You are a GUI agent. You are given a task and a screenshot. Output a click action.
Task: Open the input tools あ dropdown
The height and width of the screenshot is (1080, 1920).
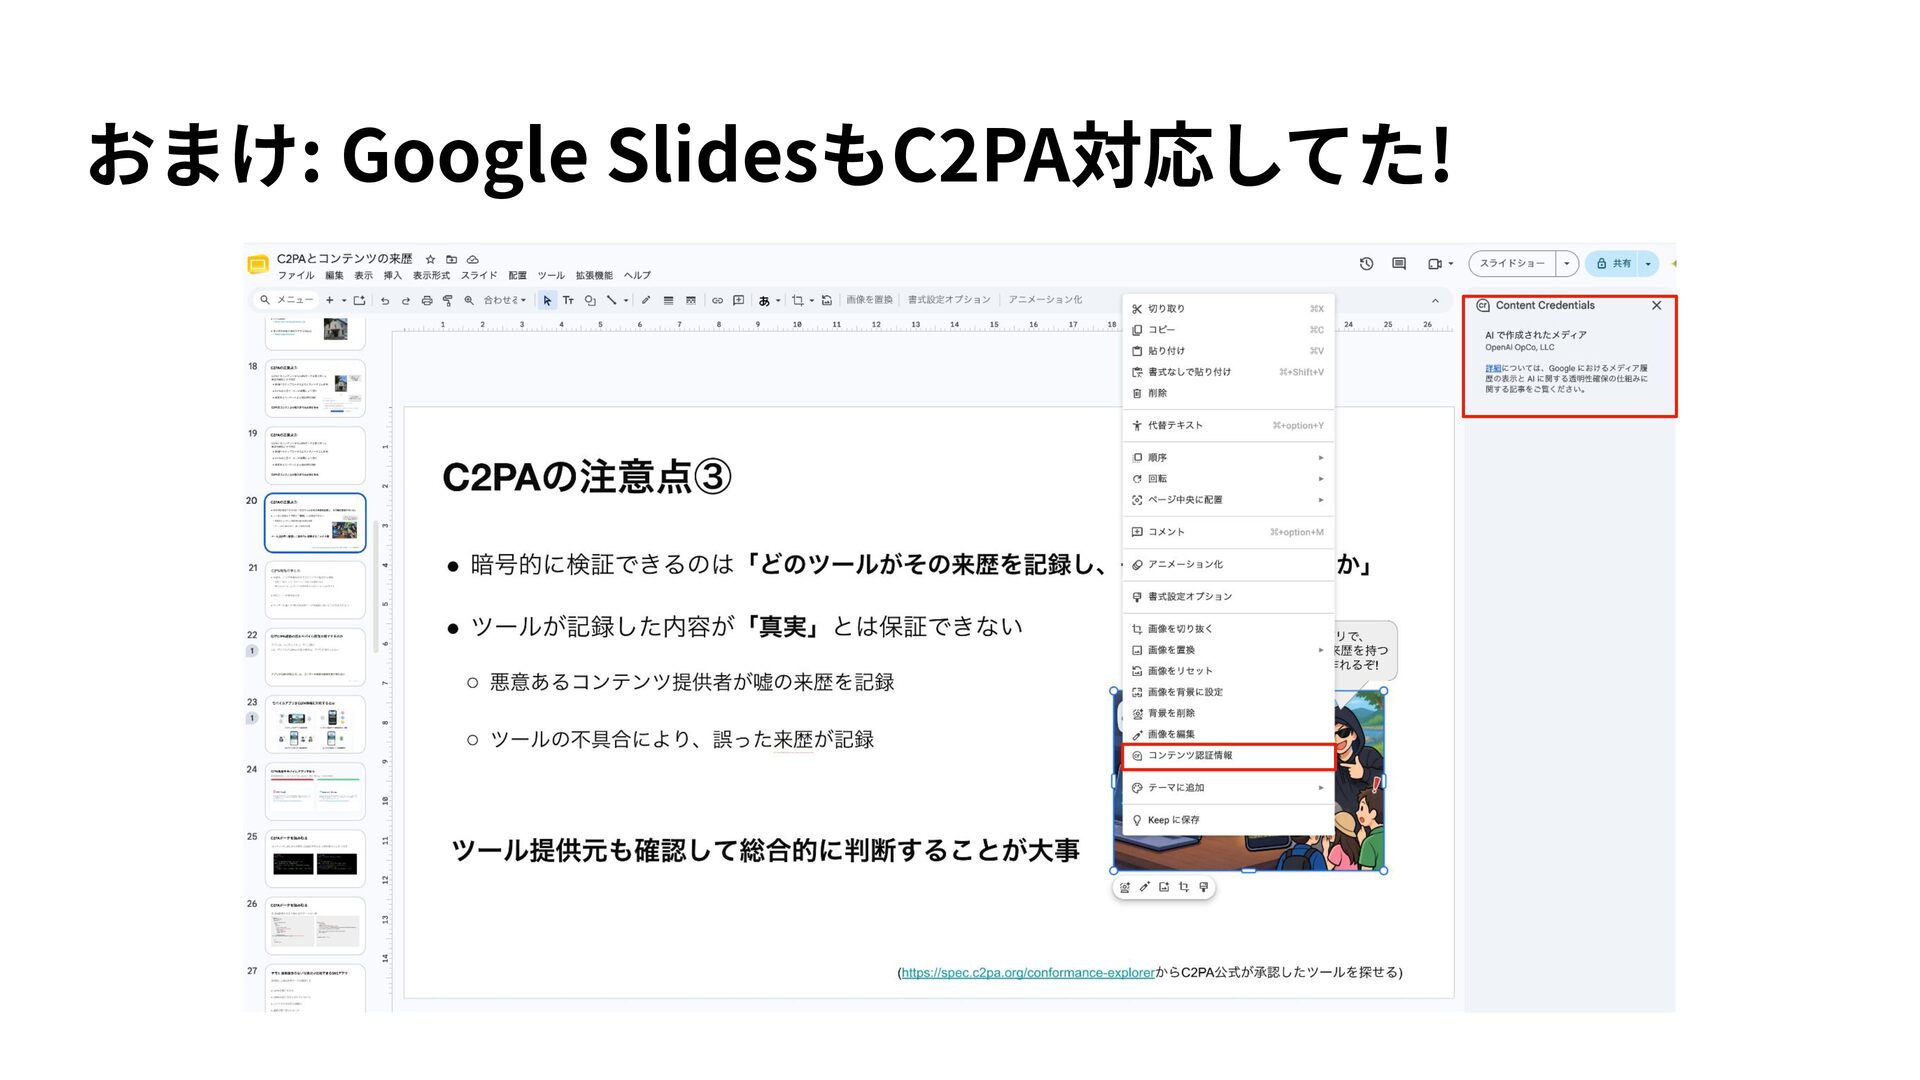click(769, 300)
